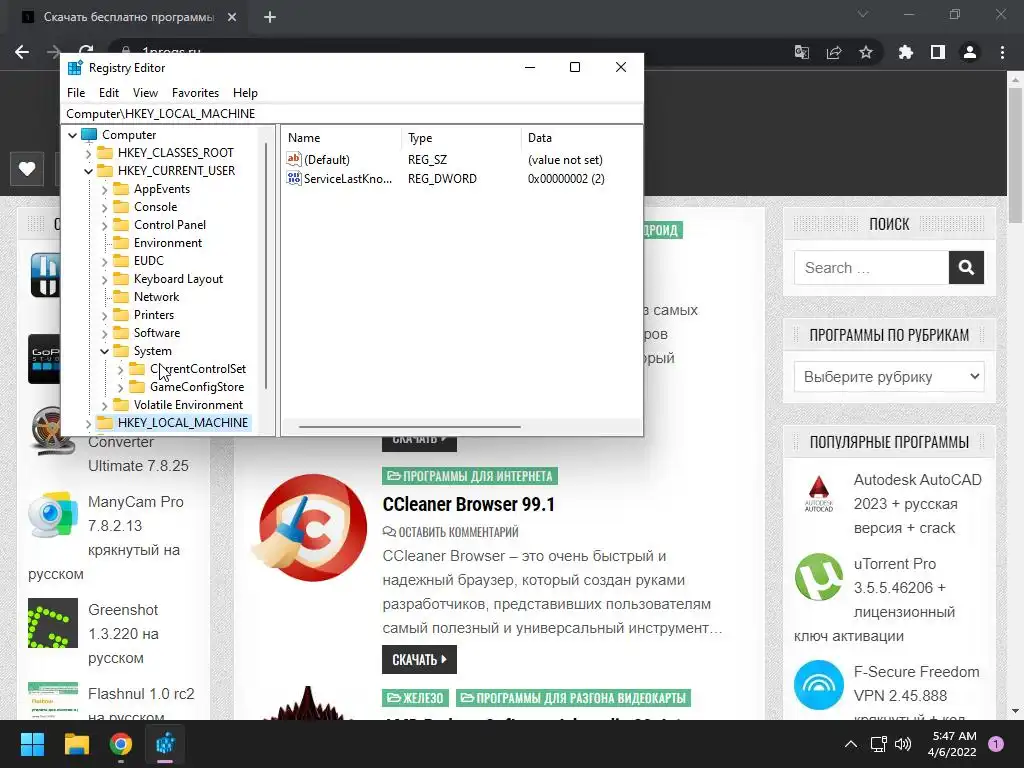Click the ЖЕЛЕЗО category tag

[x=415, y=698]
